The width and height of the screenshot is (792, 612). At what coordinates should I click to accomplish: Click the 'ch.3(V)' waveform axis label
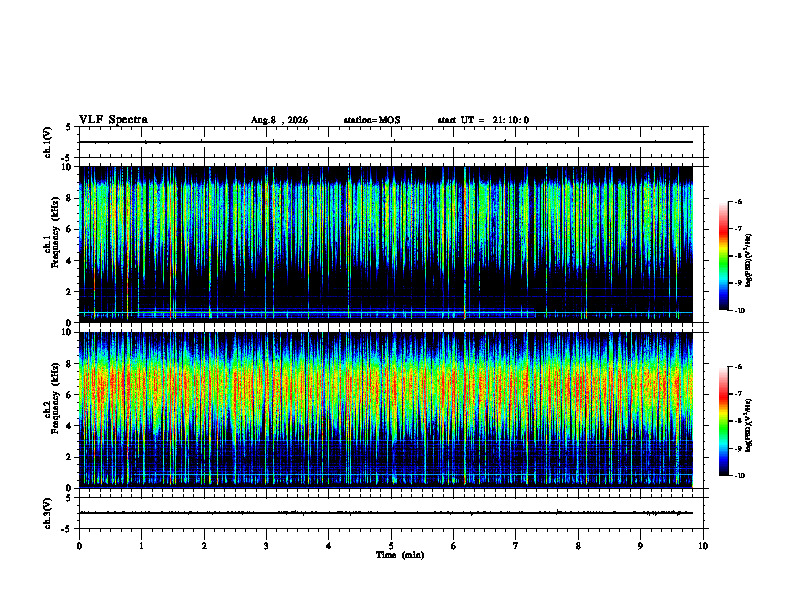click(x=47, y=513)
